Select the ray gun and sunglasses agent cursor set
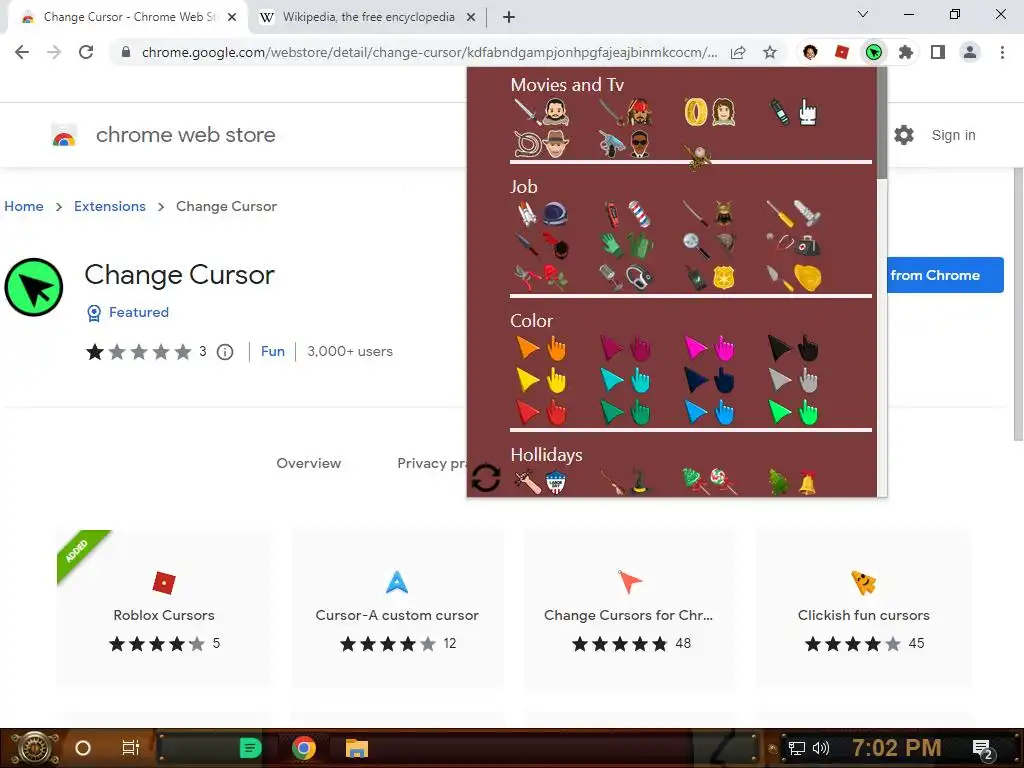The width and height of the screenshot is (1024, 768). (x=625, y=144)
